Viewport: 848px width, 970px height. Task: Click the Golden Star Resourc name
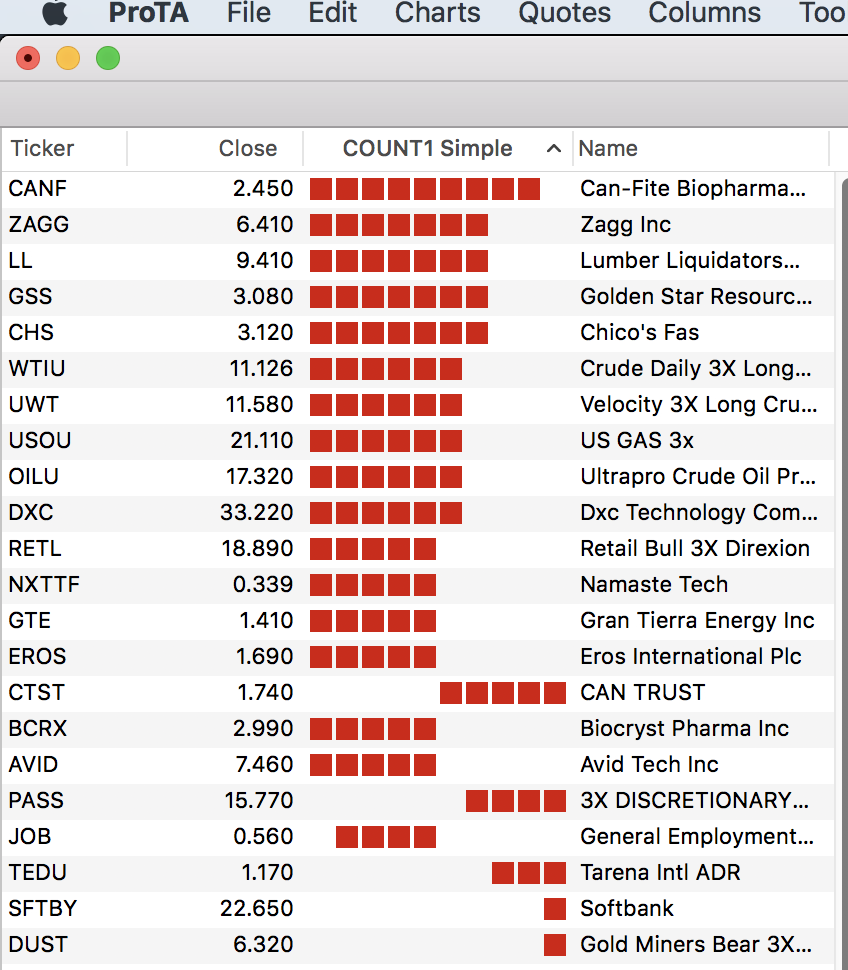tap(696, 296)
